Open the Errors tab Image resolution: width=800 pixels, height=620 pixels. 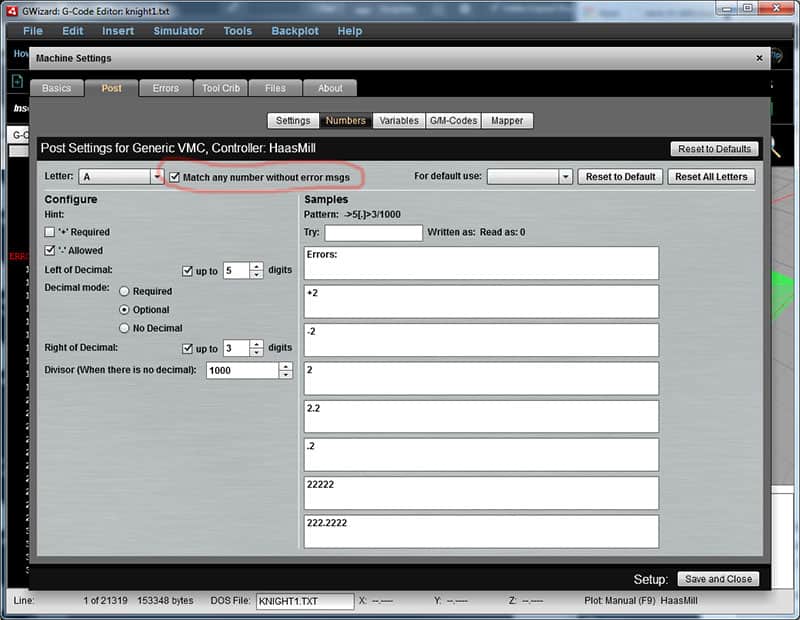165,88
